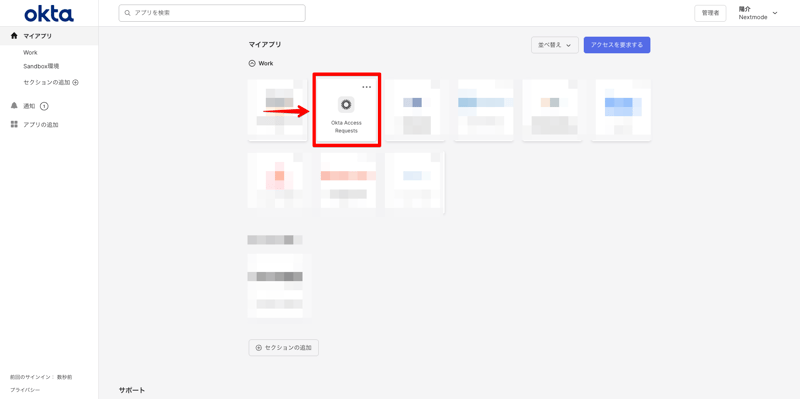Screen dimensions: 800x399
Task: Go to the Sandbox環境 sidebar section
Action: (41, 66)
